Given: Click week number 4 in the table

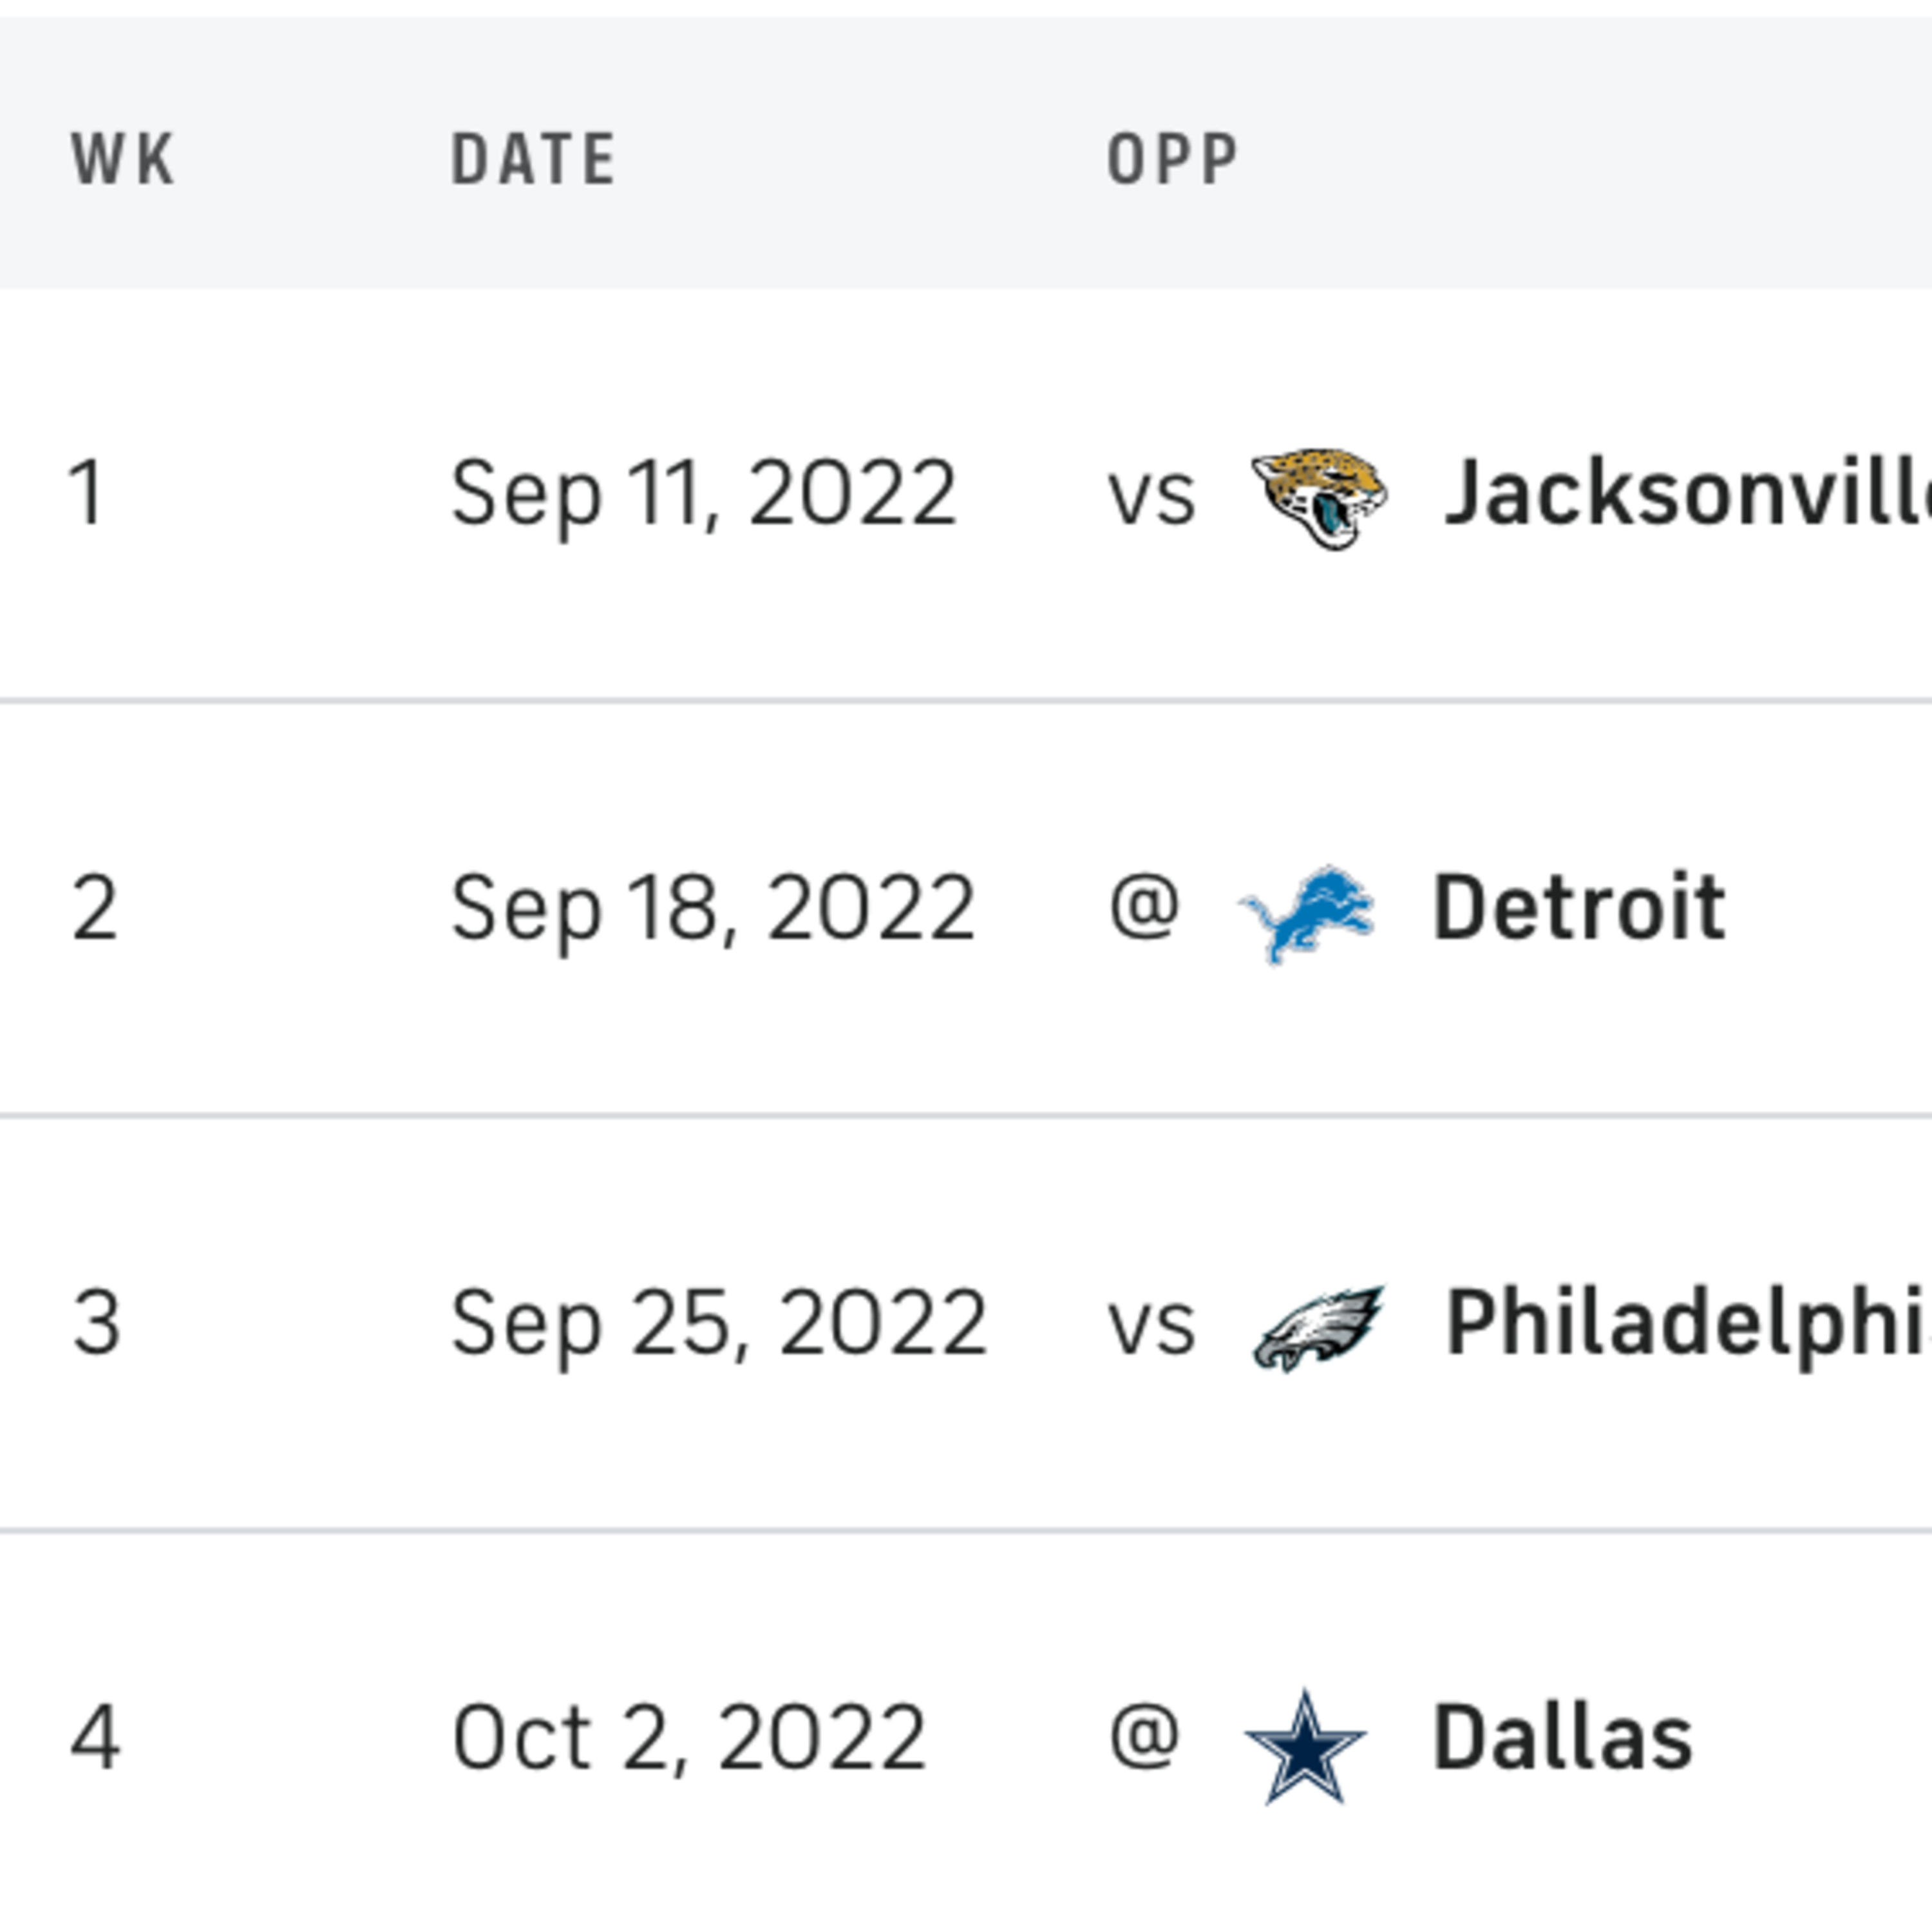Looking at the screenshot, I should tap(96, 1738).
